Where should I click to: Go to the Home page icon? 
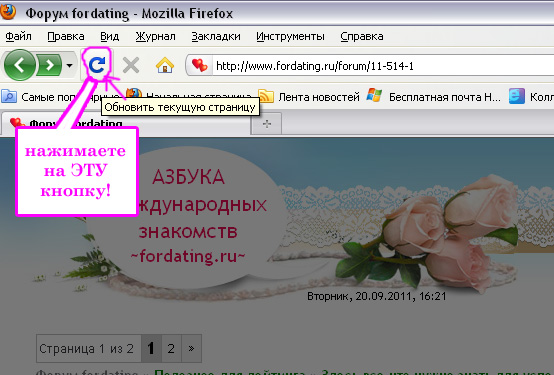pos(165,65)
